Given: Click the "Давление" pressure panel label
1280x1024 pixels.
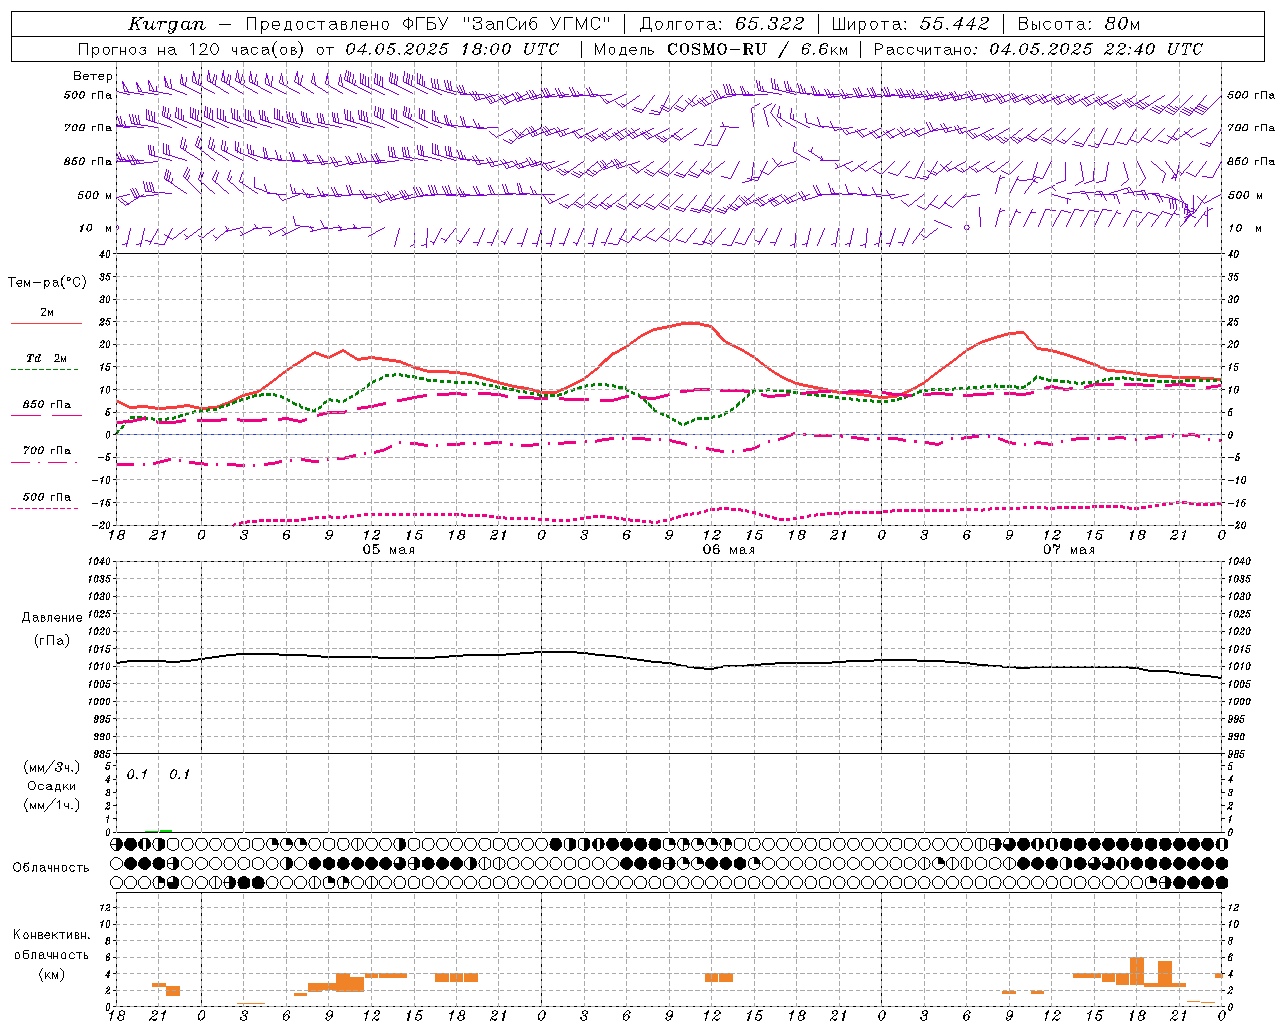Looking at the screenshot, I should [x=52, y=618].
